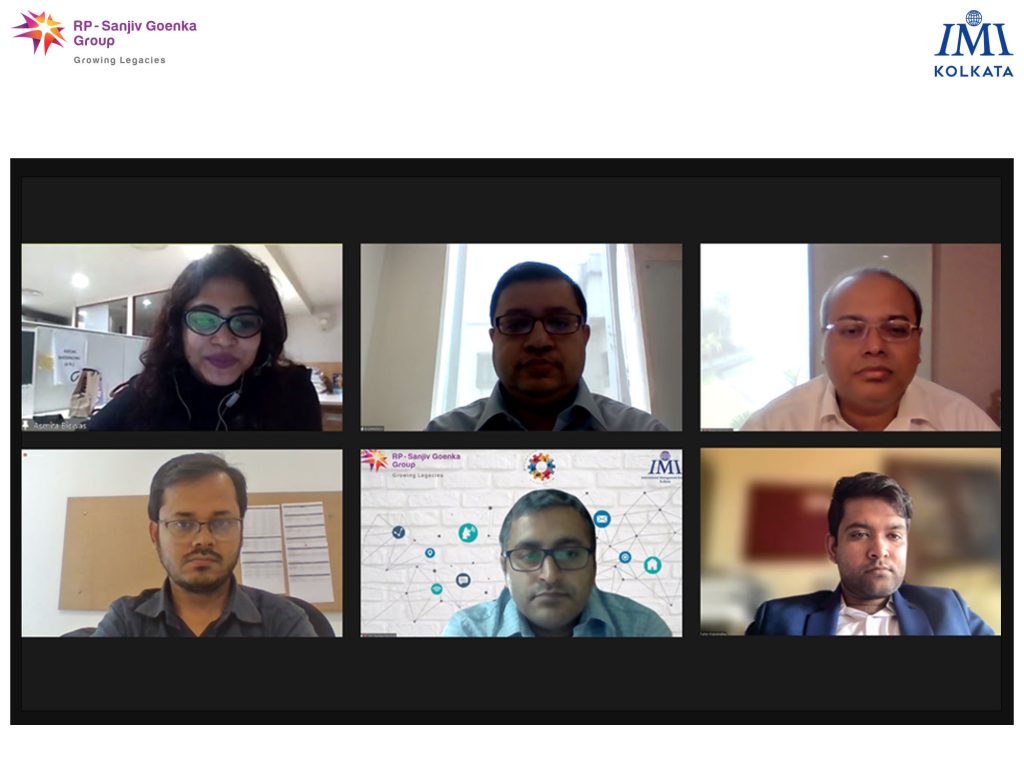1024x768 pixels.
Task: Select the top-left woman with headphones video tile
Action: click(182, 338)
